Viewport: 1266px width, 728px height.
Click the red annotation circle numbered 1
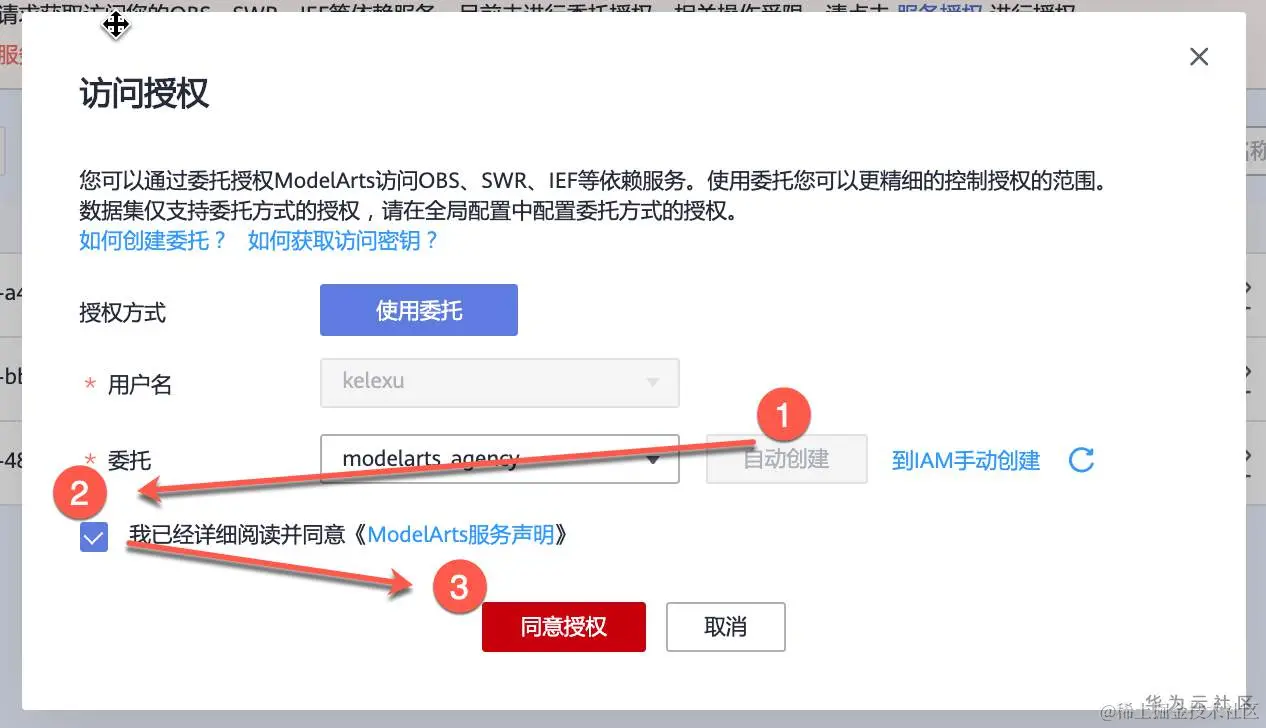783,414
